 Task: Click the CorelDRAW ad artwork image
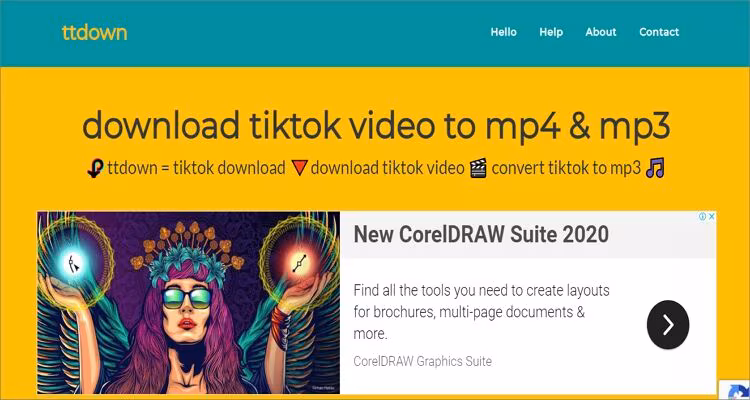(x=188, y=302)
